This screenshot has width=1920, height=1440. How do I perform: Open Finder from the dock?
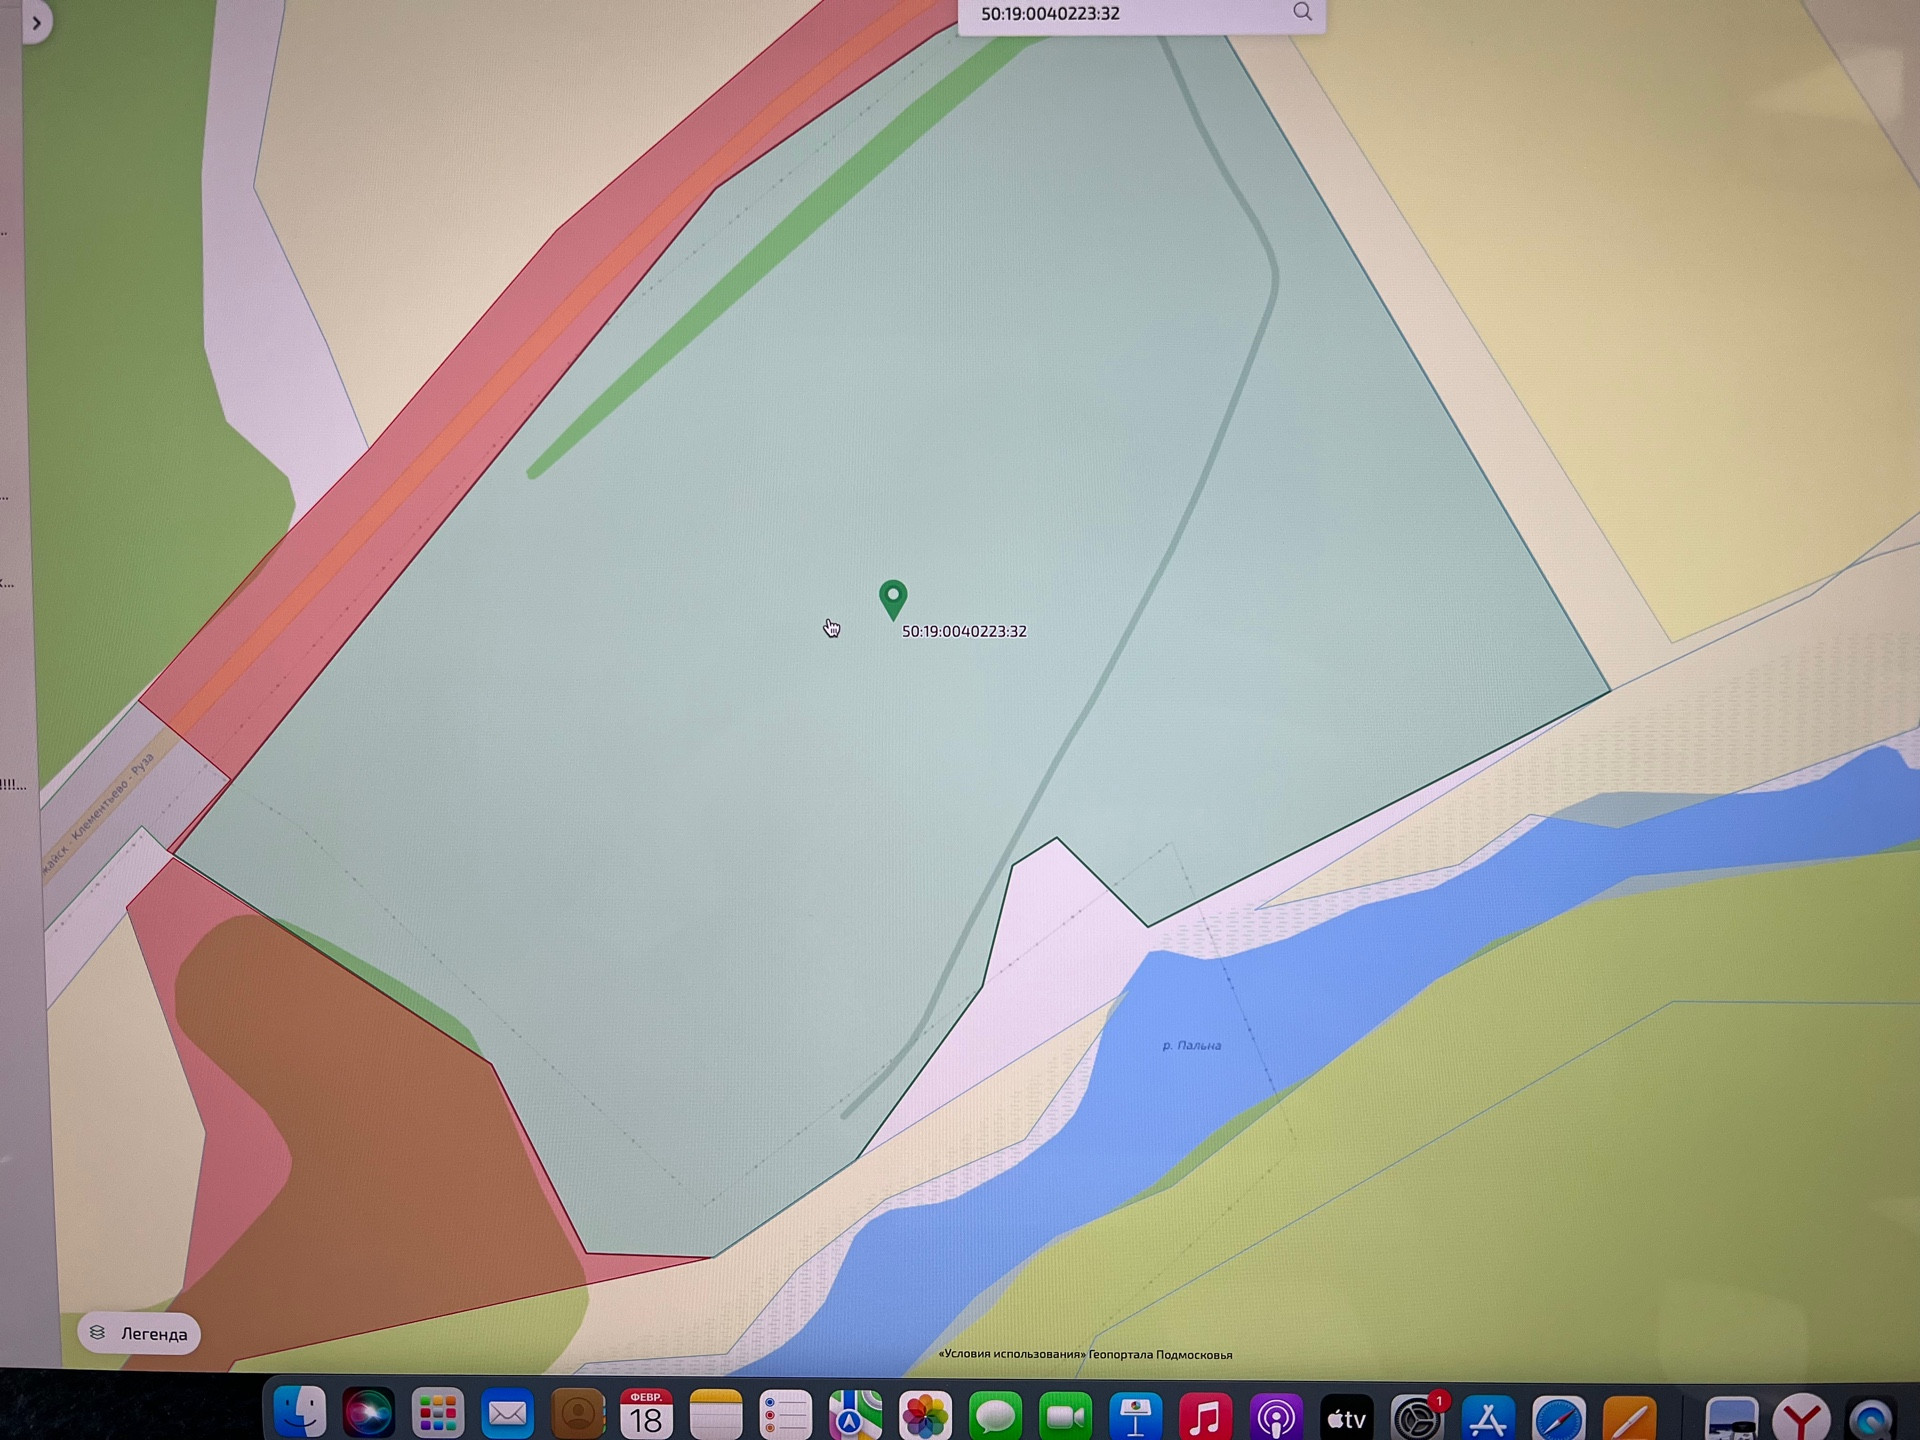[x=300, y=1415]
